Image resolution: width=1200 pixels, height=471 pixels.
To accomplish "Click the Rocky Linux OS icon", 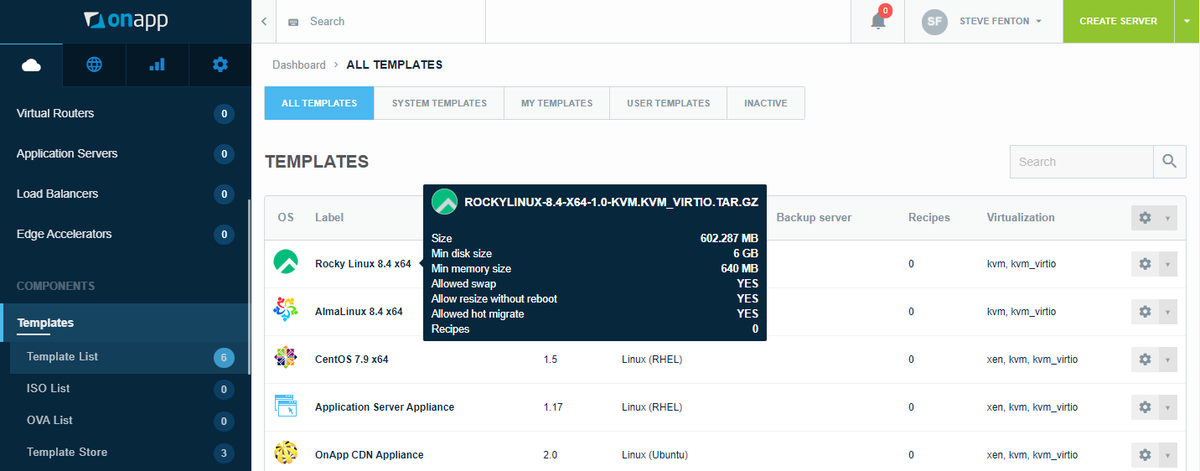I will point(285,262).
